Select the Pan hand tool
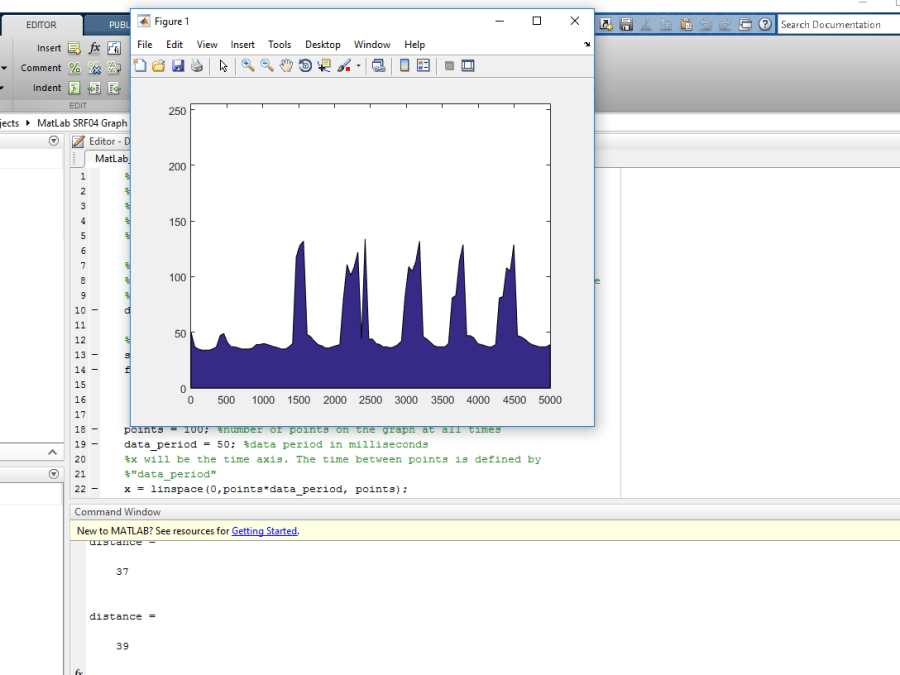This screenshot has width=900, height=675. click(x=286, y=65)
